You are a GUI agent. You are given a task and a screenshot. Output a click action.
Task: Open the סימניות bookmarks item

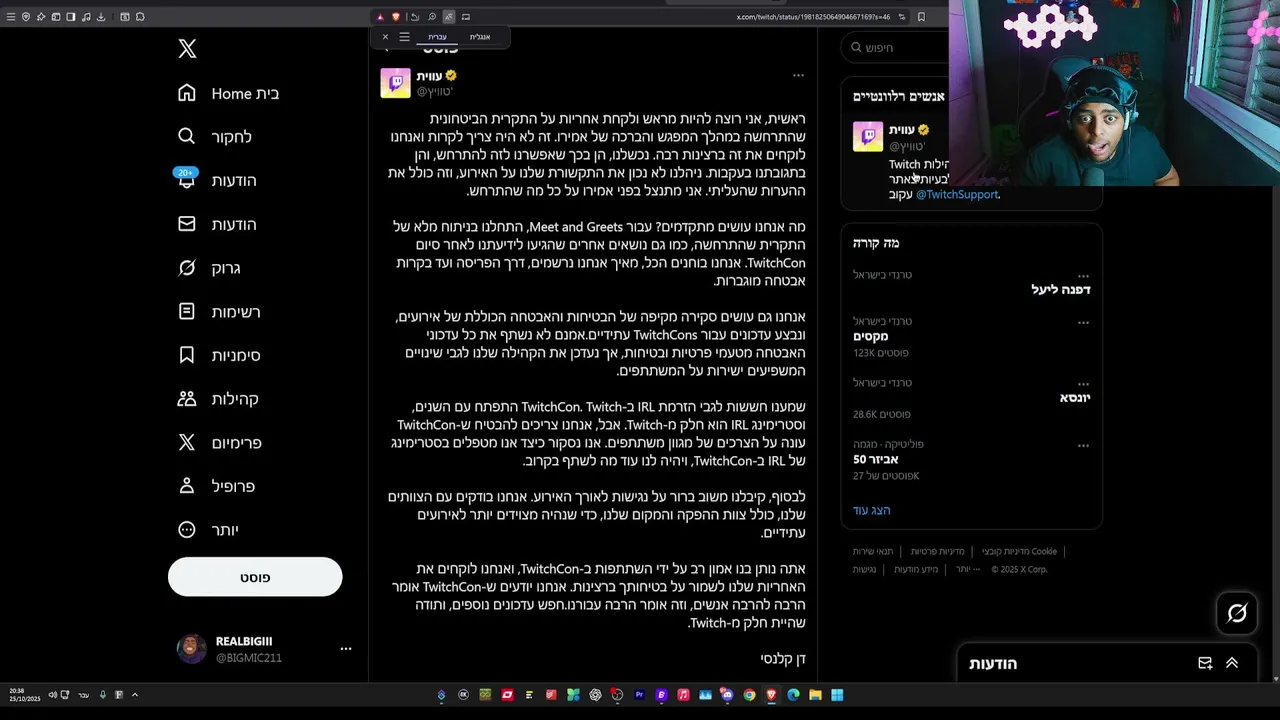218,355
